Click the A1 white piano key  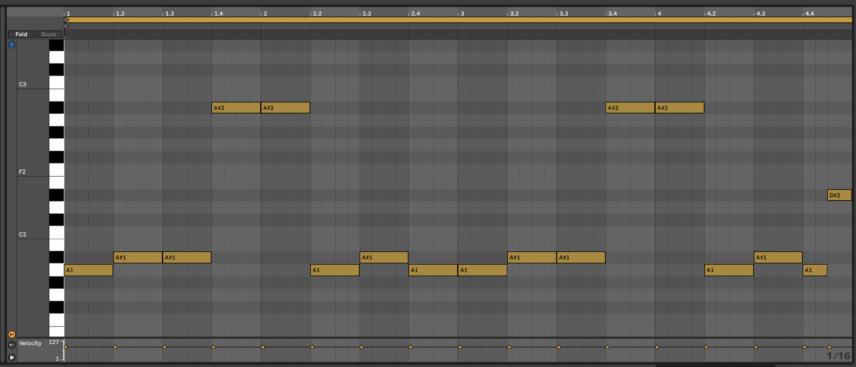56,270
